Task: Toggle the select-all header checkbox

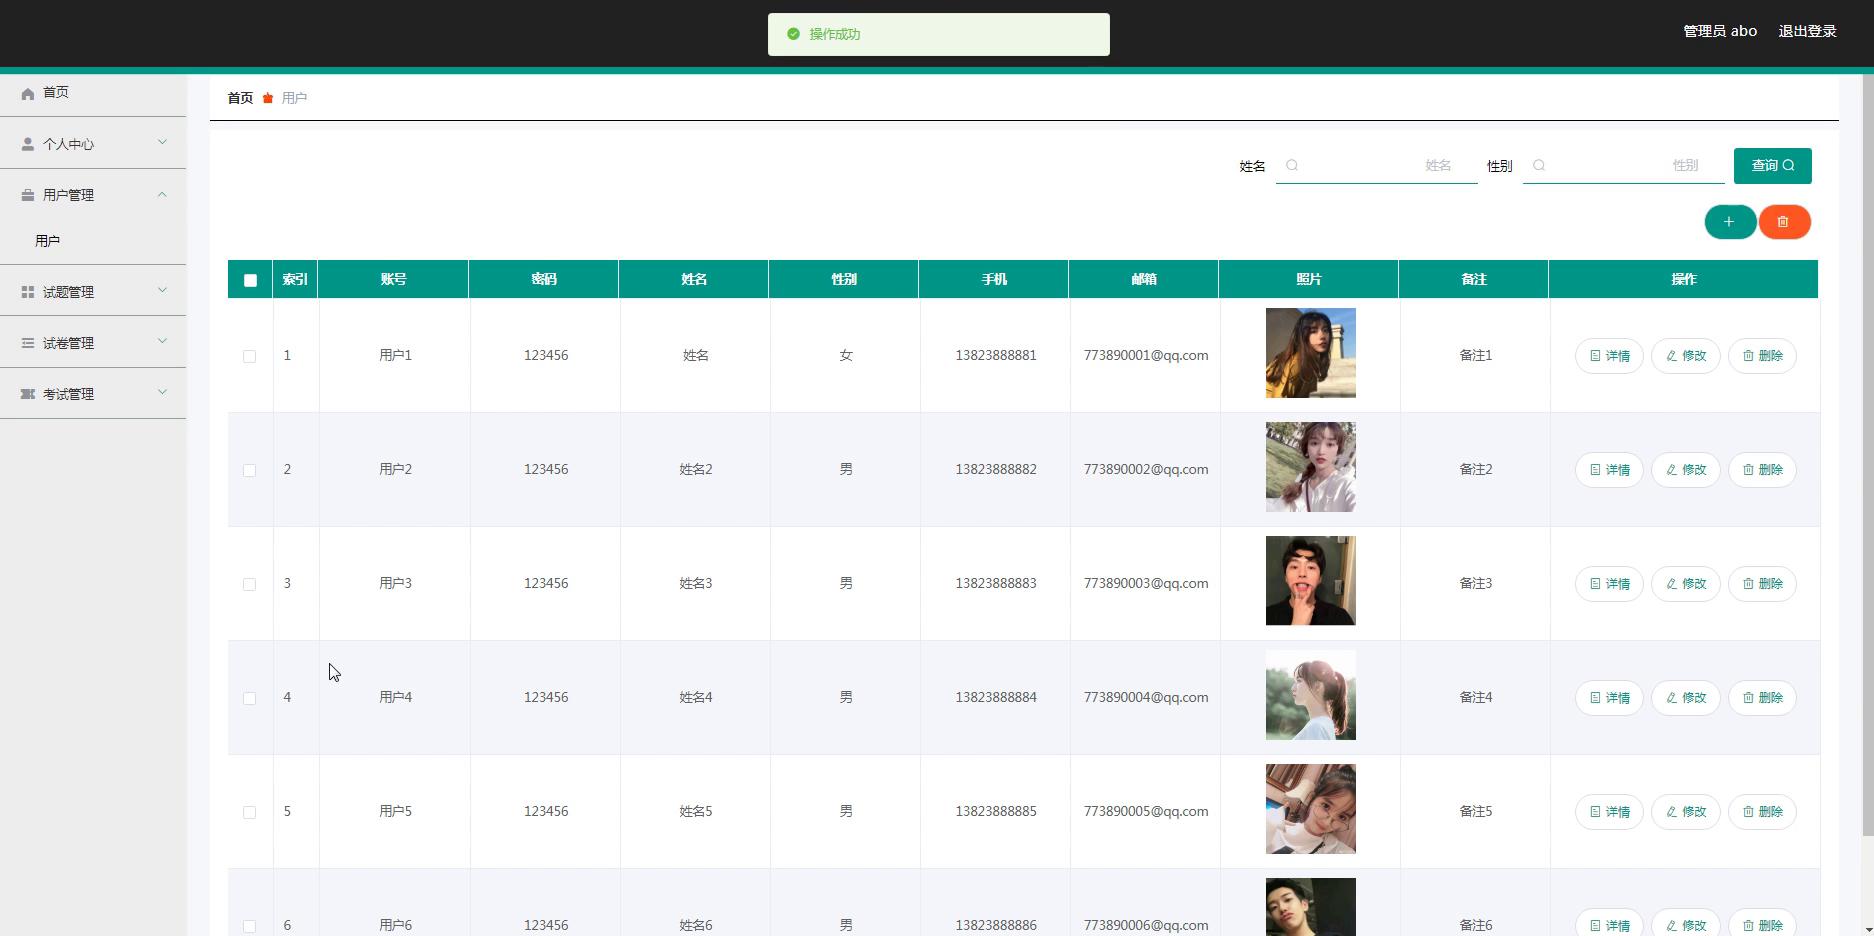Action: point(250,280)
